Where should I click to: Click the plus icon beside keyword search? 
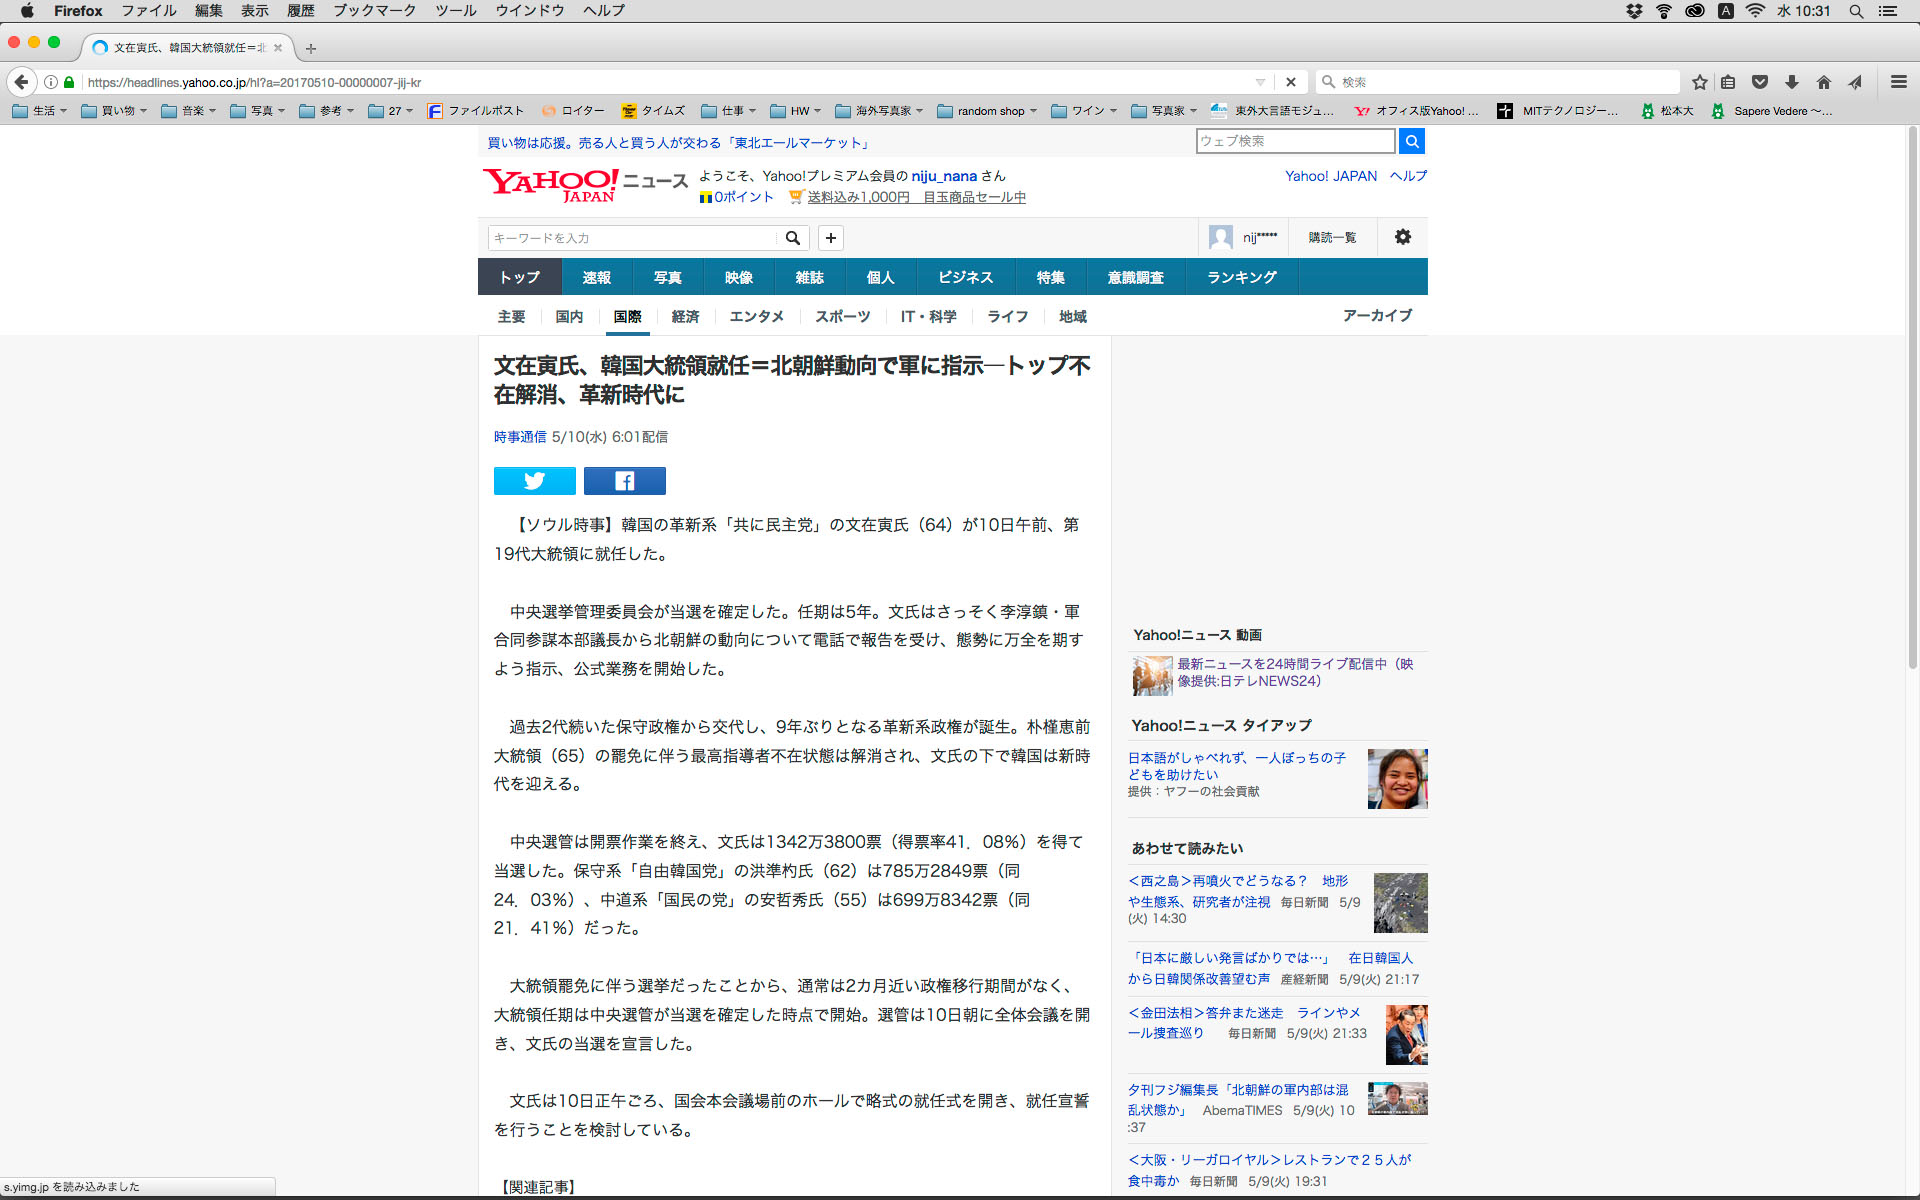pyautogui.click(x=830, y=238)
